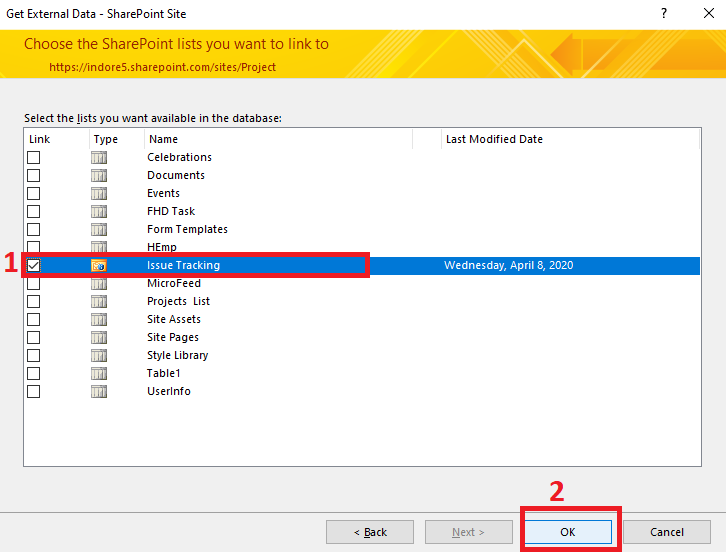The image size is (726, 552).
Task: Enable the Projects List link checkbox
Action: (x=34, y=301)
